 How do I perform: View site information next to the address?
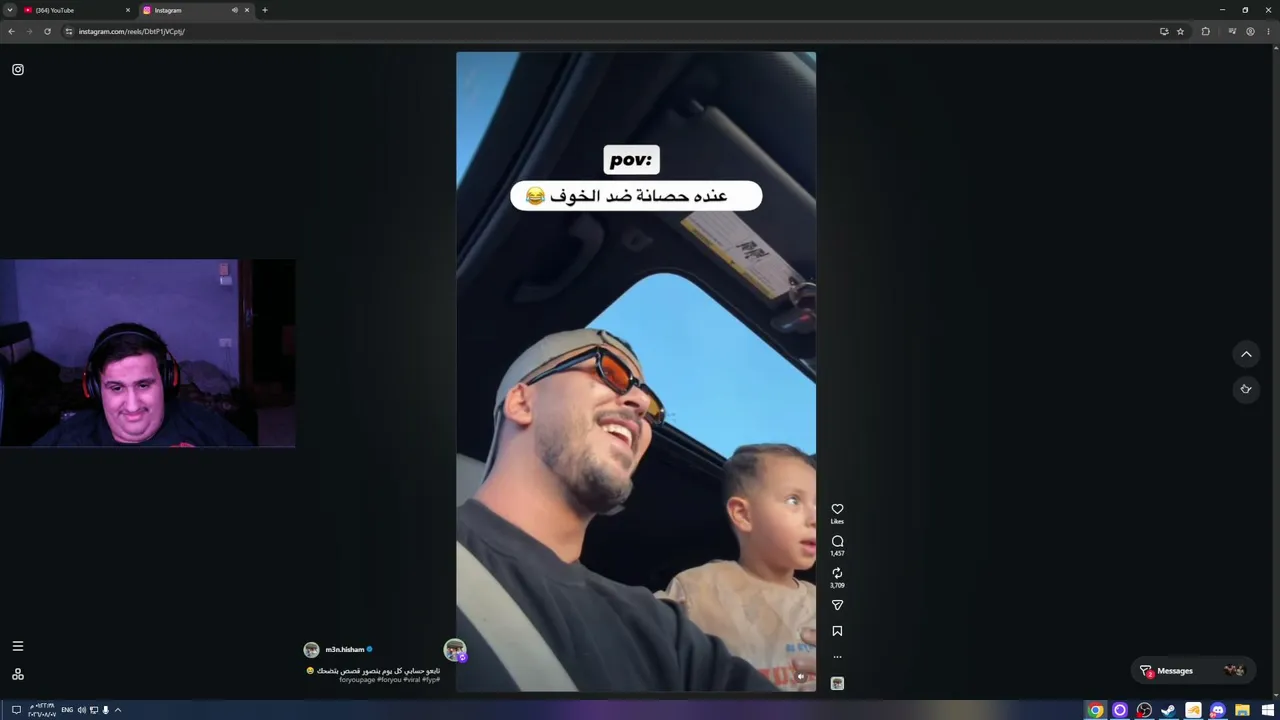(x=69, y=31)
